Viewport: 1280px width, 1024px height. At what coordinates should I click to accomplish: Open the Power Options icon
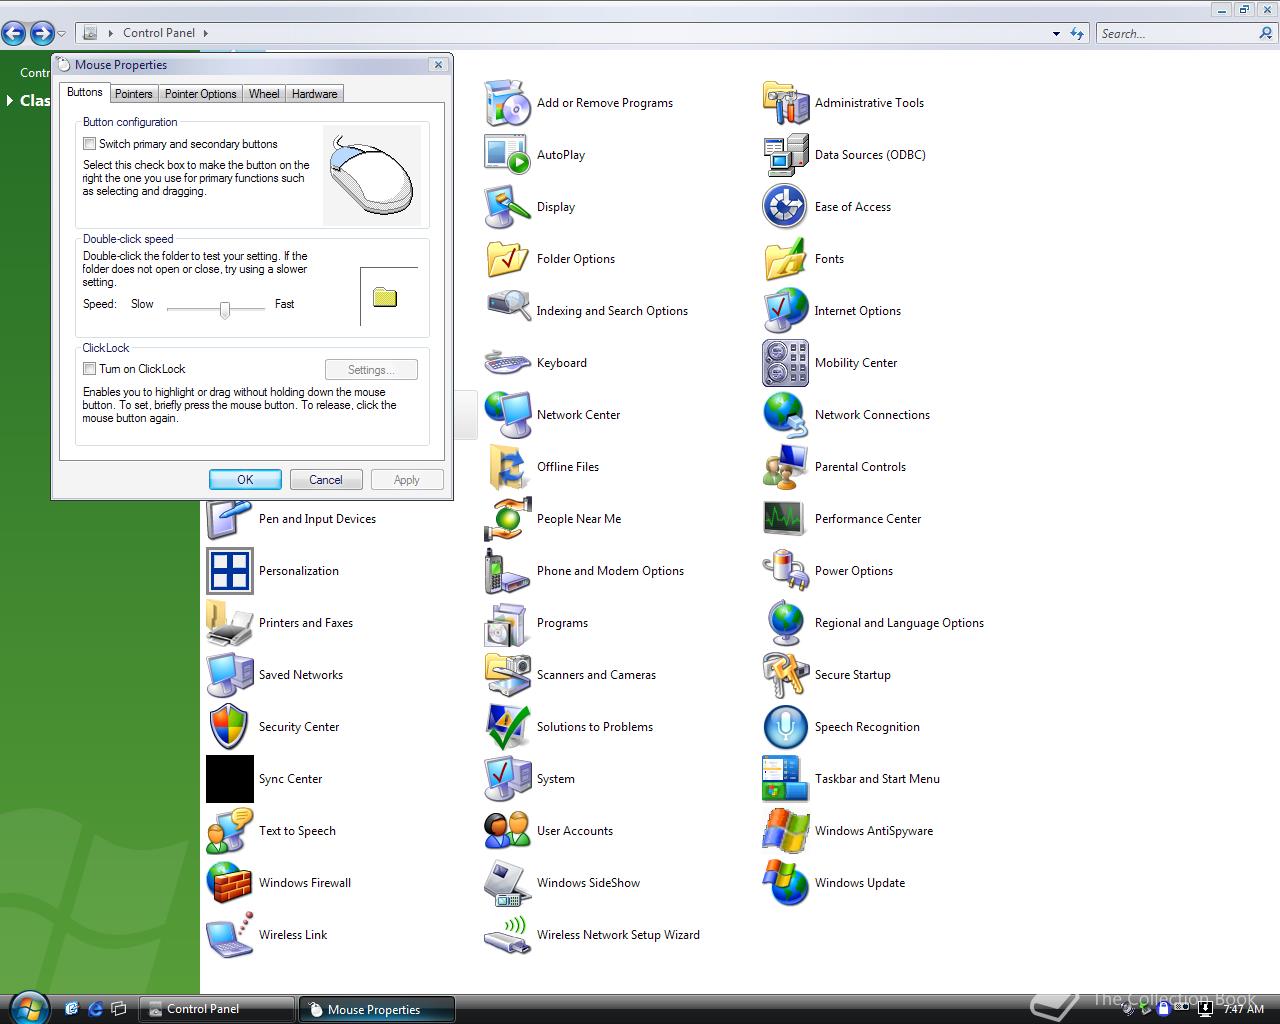click(786, 571)
